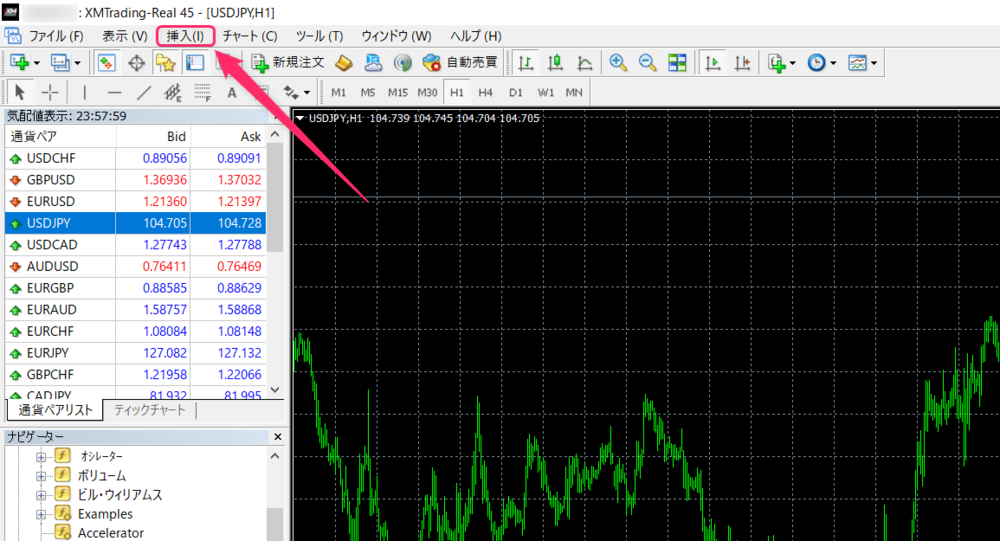
Task: Click the 新規注文 new order button
Action: [x=288, y=63]
